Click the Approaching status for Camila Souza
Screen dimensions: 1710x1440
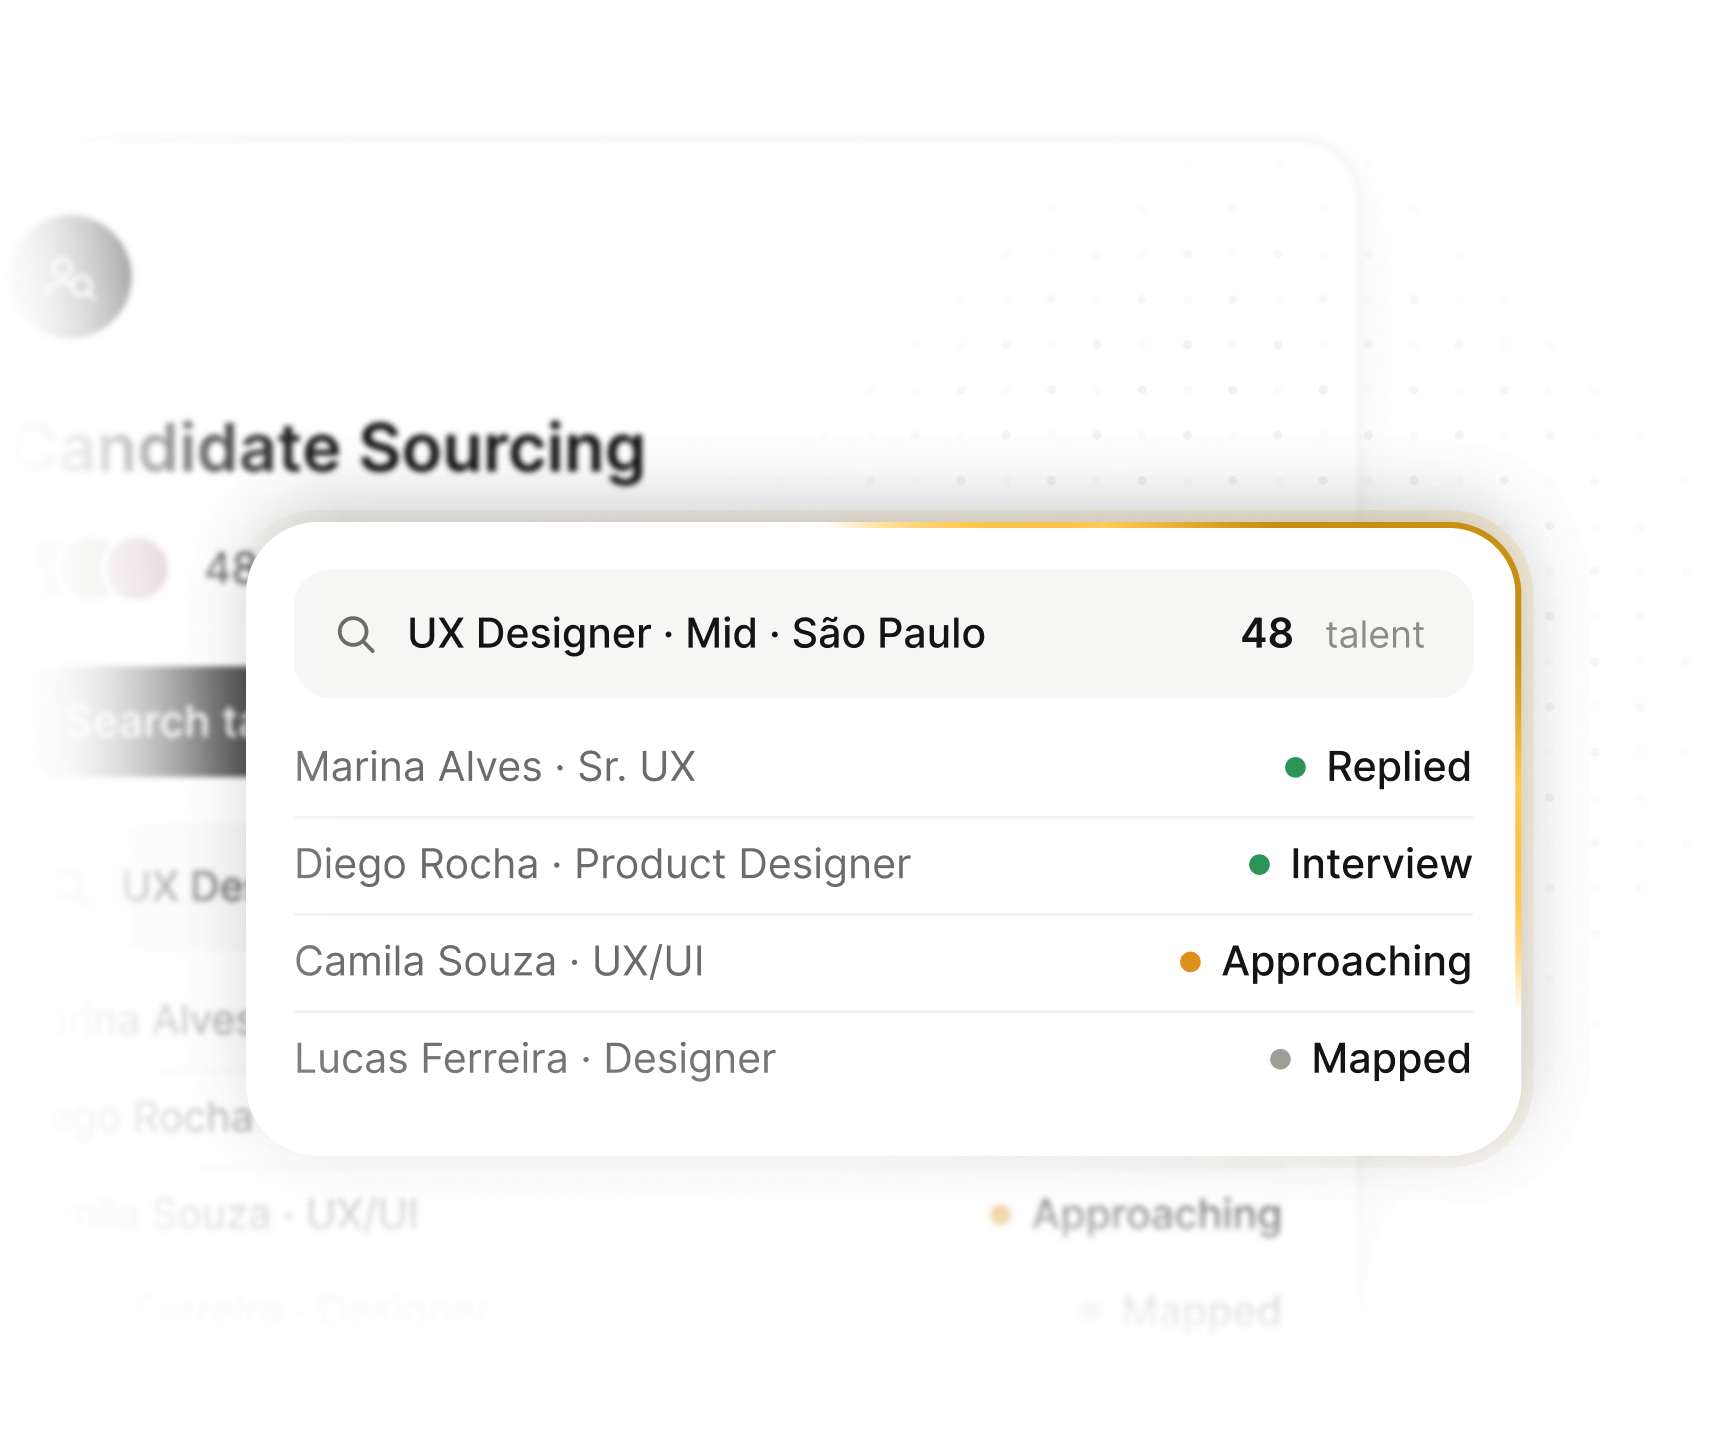(x=1346, y=962)
